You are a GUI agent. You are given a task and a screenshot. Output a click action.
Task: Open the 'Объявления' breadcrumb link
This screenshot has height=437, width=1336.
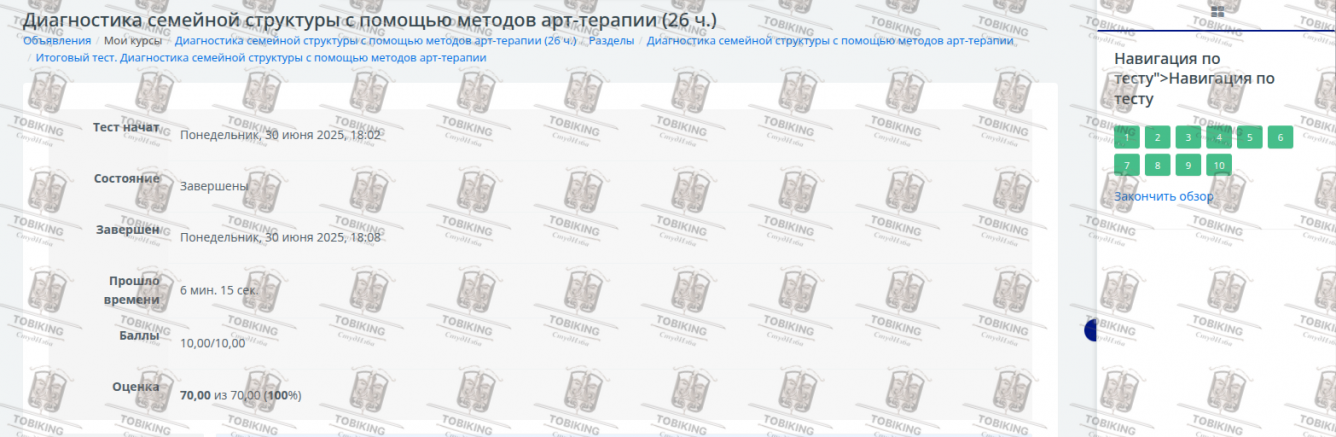tap(57, 41)
